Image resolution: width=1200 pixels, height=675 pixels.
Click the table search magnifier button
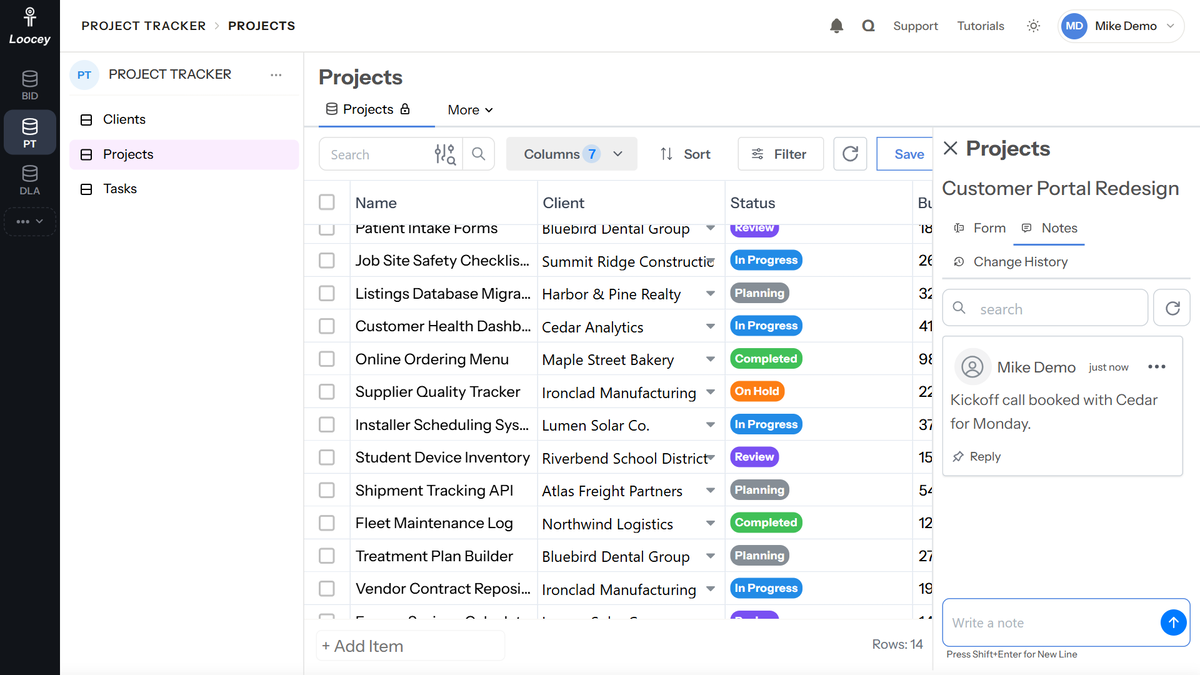478,154
